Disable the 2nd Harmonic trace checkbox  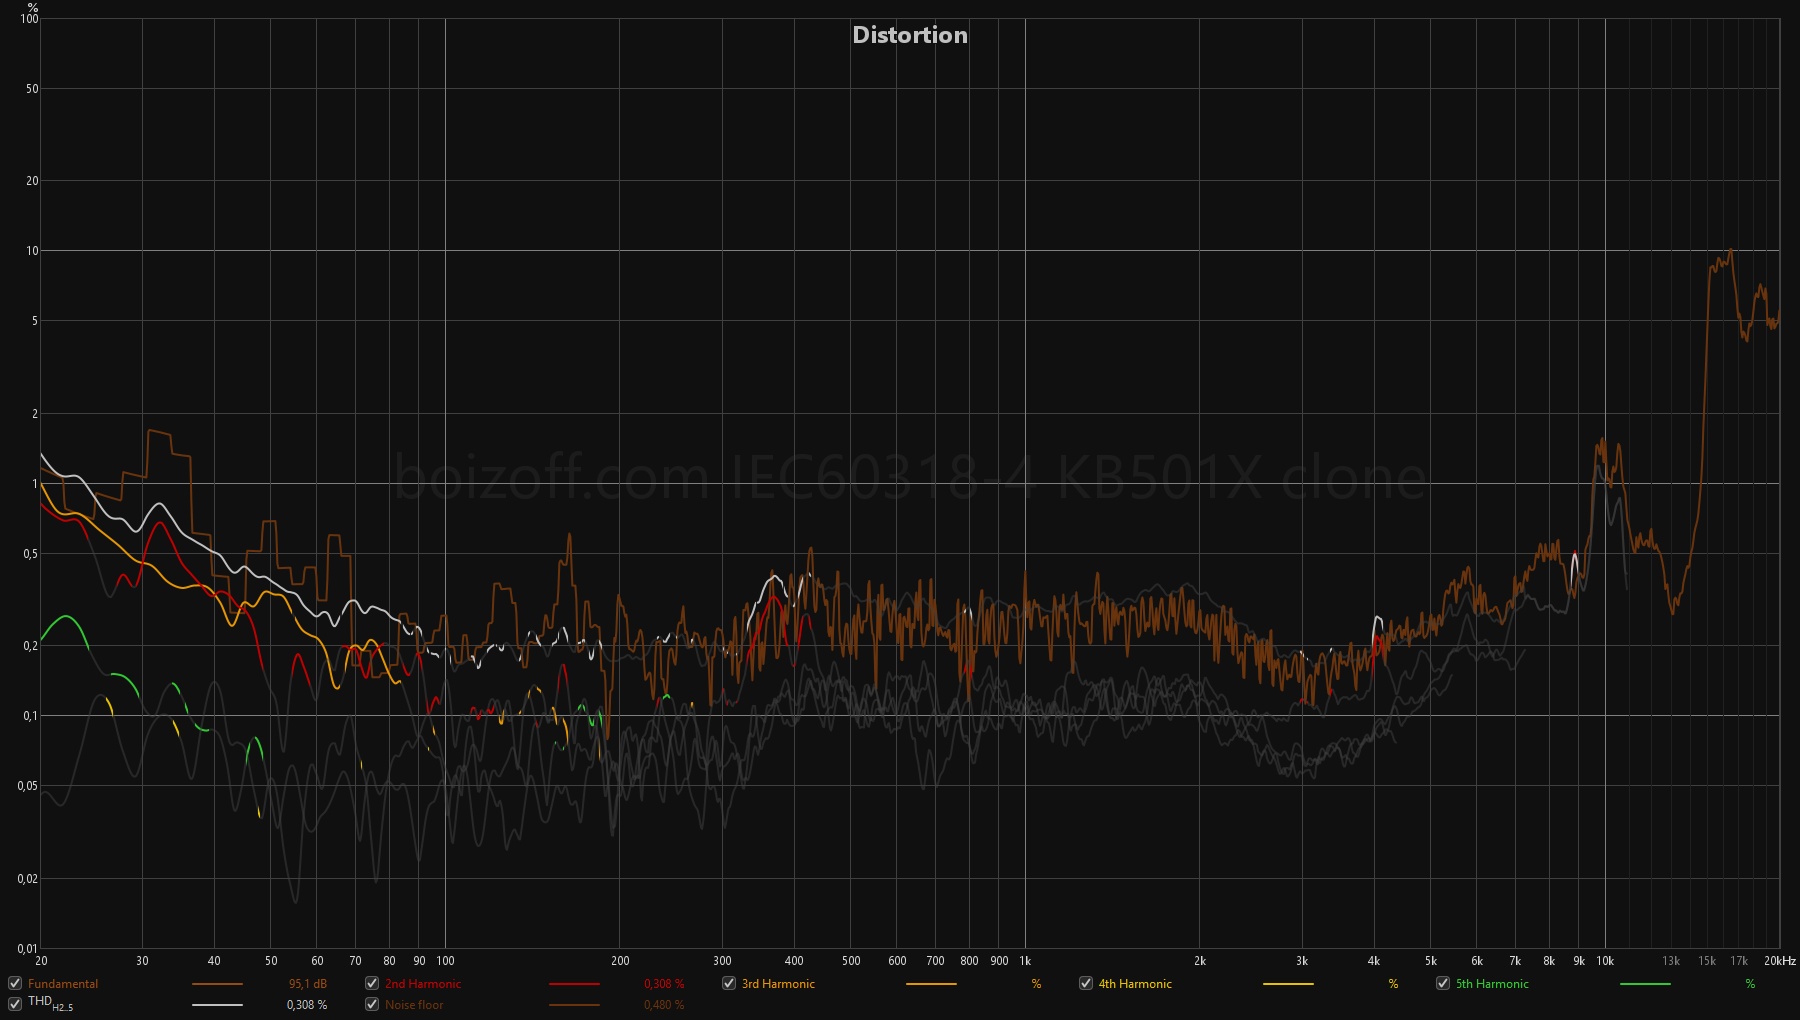tap(372, 984)
